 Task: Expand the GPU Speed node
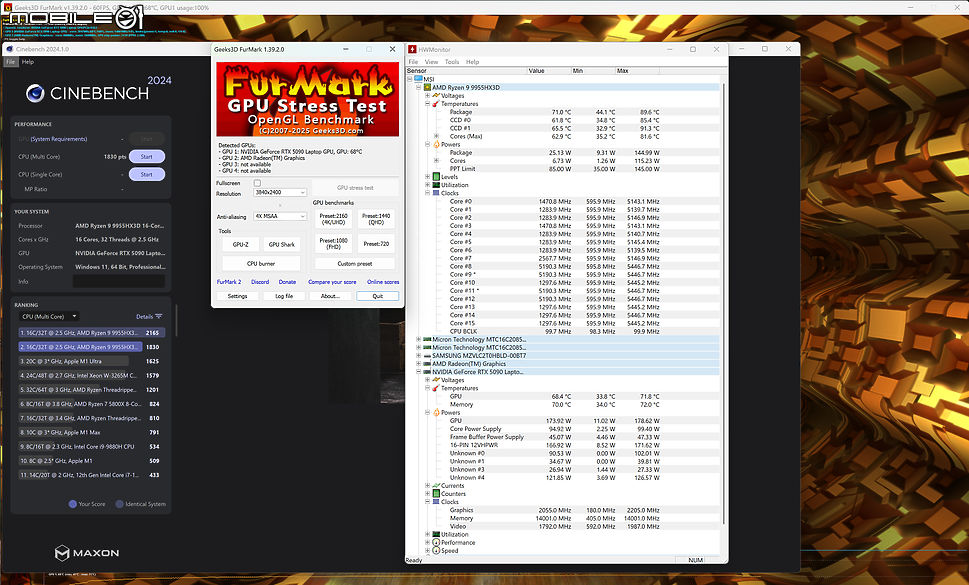[427, 550]
